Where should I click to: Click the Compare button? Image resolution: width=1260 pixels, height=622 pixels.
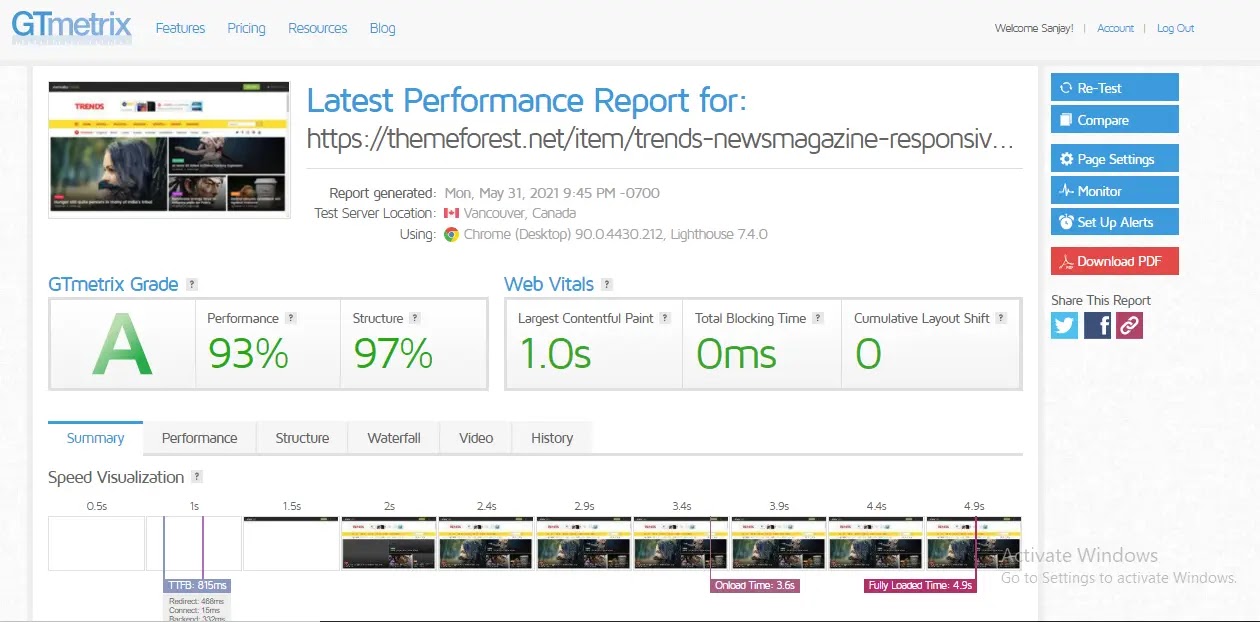coord(1115,120)
